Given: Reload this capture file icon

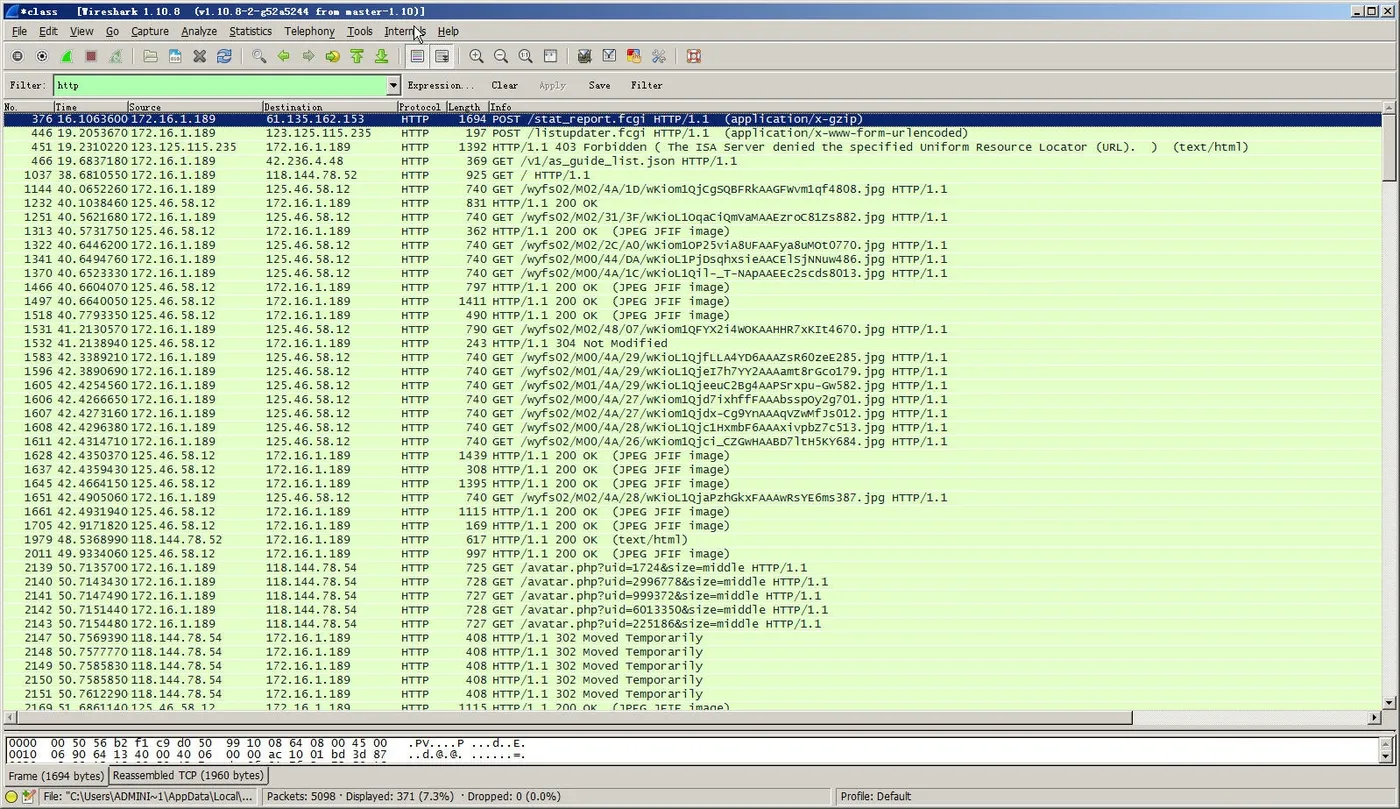Looking at the screenshot, I should click(x=224, y=57).
